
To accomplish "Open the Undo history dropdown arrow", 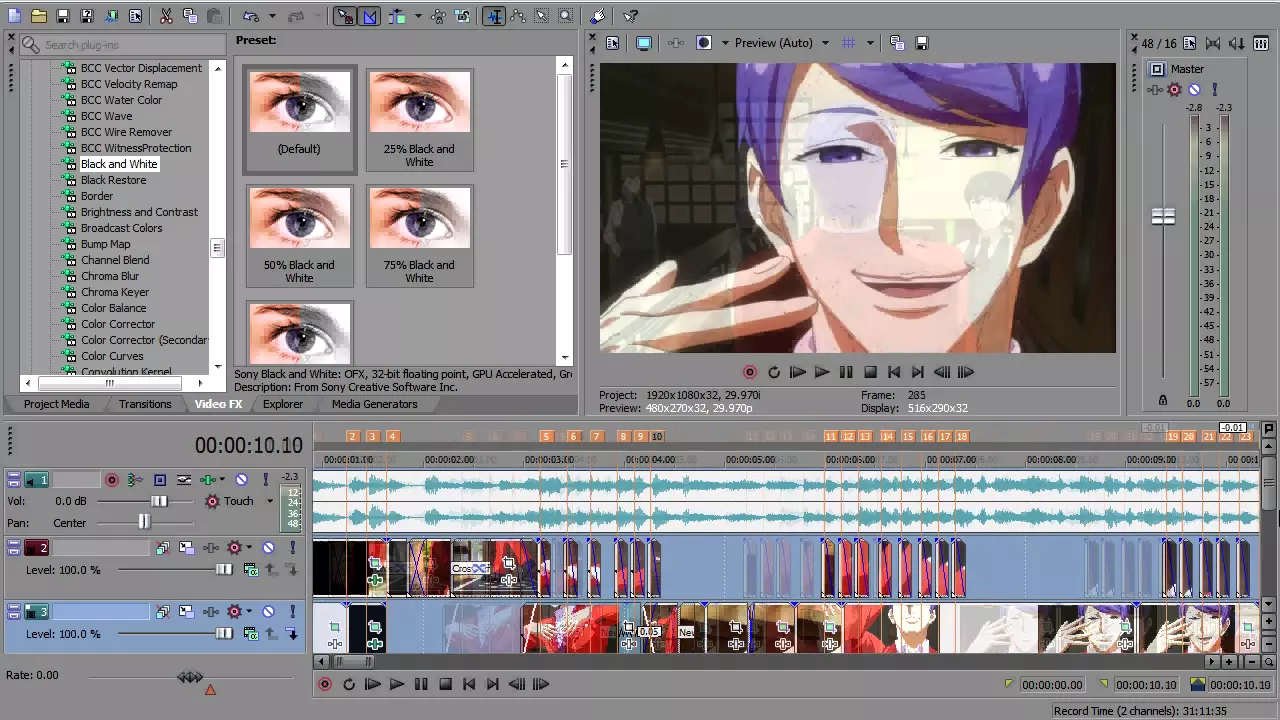I will tap(272, 16).
